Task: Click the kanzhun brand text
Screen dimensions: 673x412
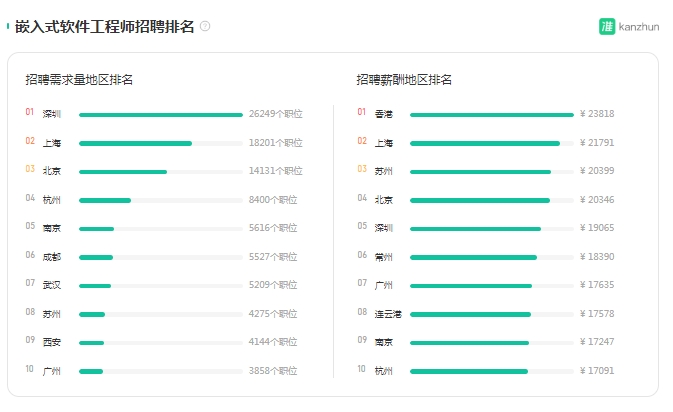Action: (x=640, y=27)
